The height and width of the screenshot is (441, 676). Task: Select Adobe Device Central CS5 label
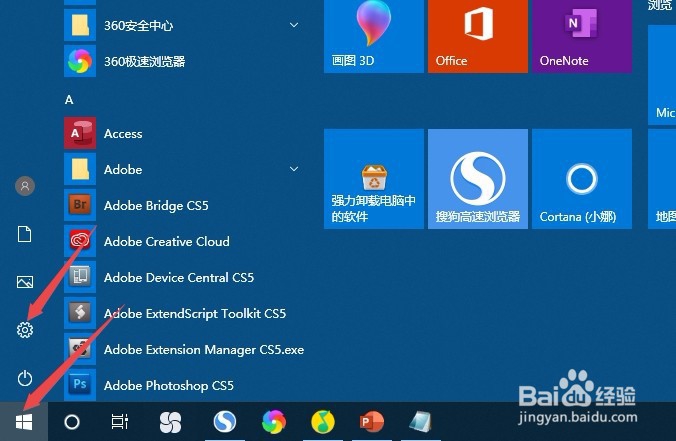pos(179,277)
